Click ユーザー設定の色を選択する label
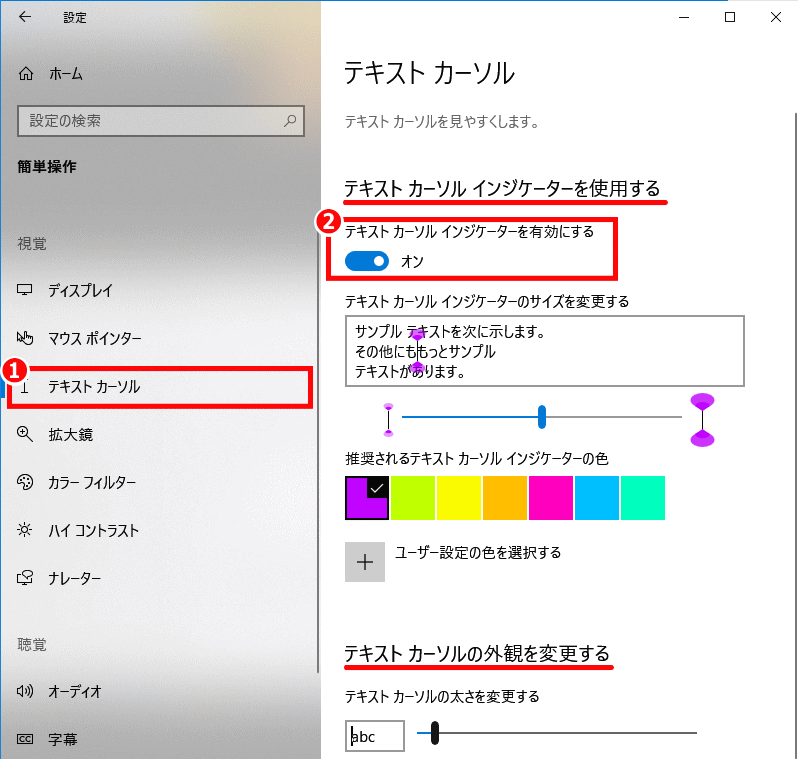798x759 pixels. click(478, 553)
